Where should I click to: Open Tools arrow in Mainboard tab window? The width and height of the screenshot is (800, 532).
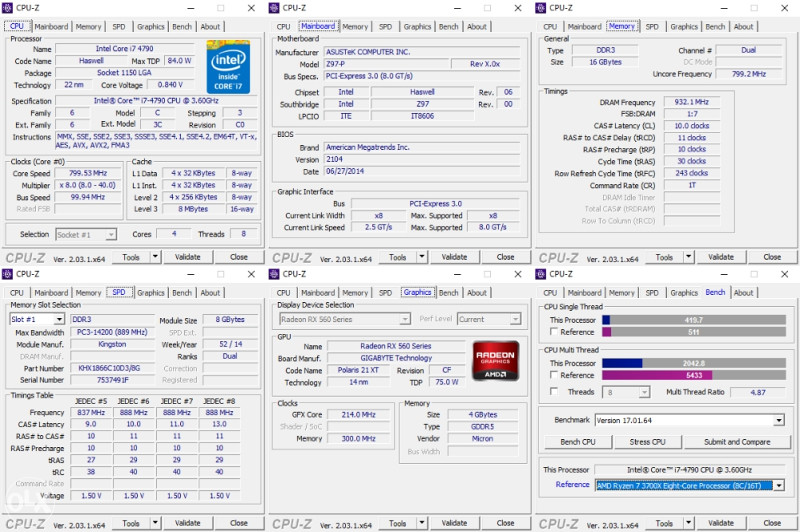[422, 257]
